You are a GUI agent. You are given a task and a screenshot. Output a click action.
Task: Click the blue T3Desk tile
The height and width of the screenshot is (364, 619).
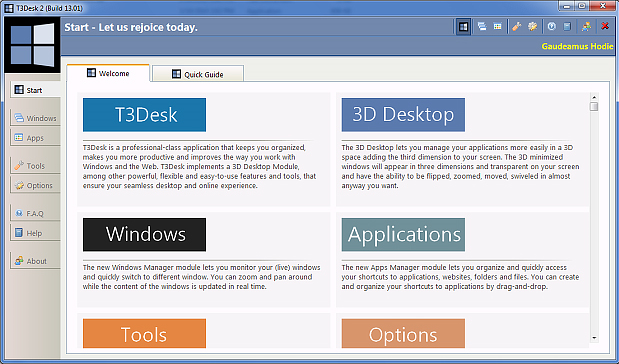pyautogui.click(x=144, y=115)
